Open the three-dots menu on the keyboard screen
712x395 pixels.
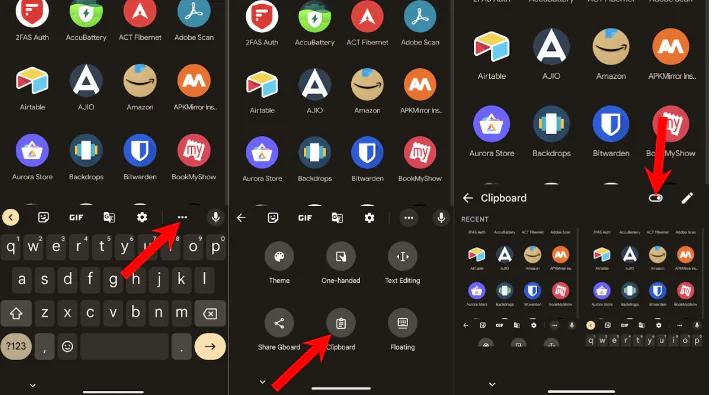182,217
